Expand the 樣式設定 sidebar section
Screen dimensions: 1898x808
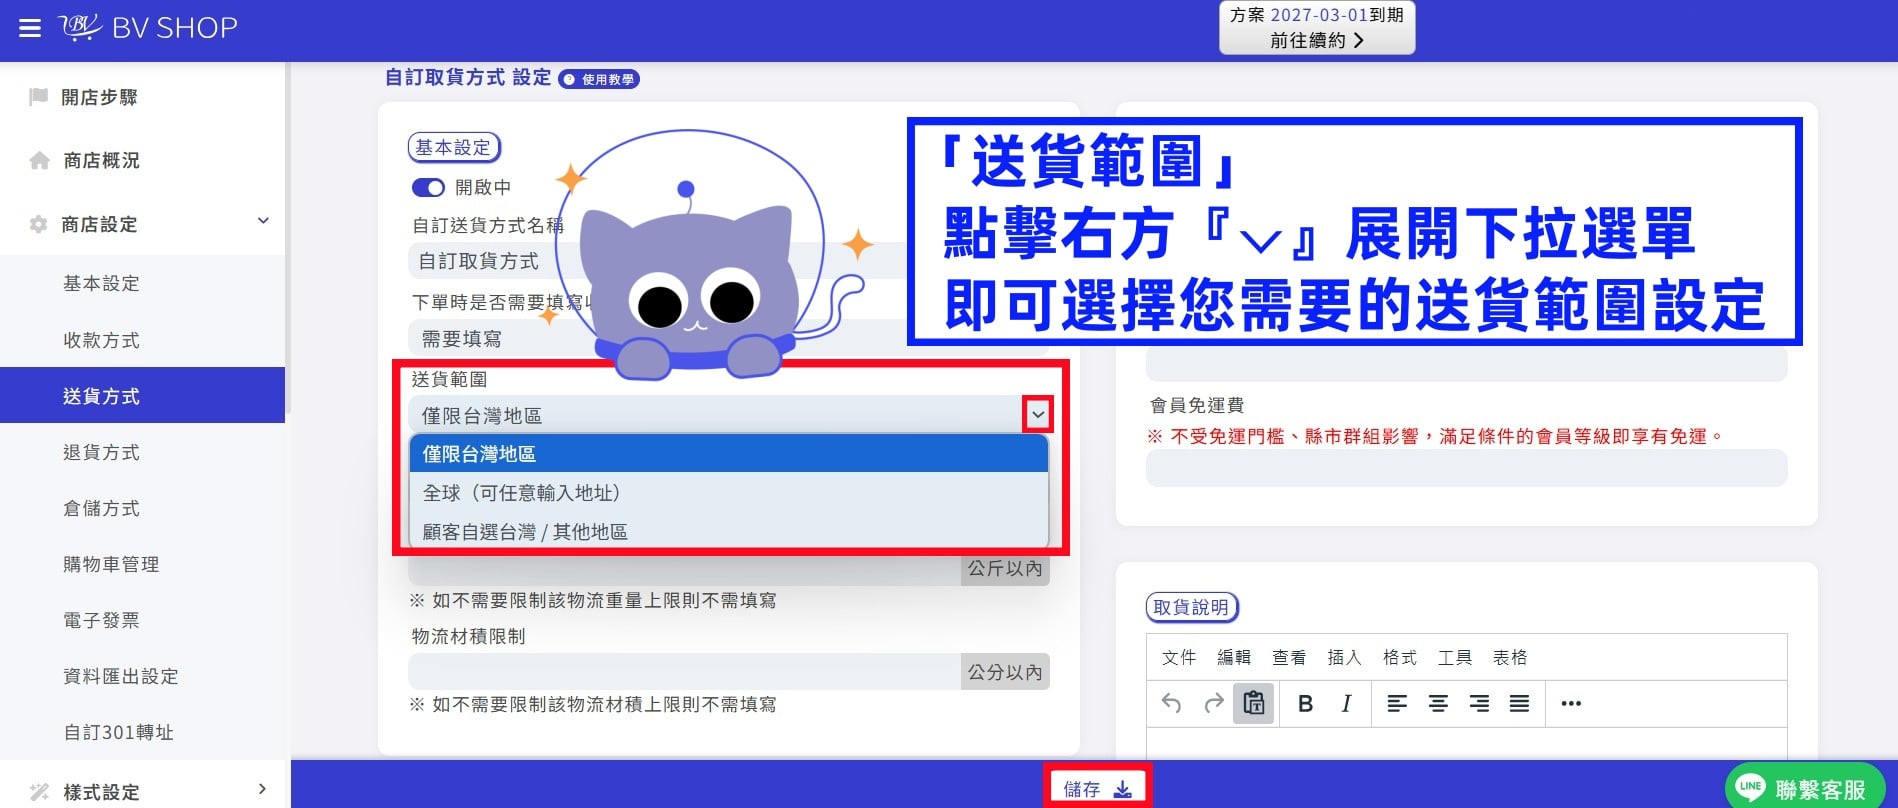[x=262, y=789]
